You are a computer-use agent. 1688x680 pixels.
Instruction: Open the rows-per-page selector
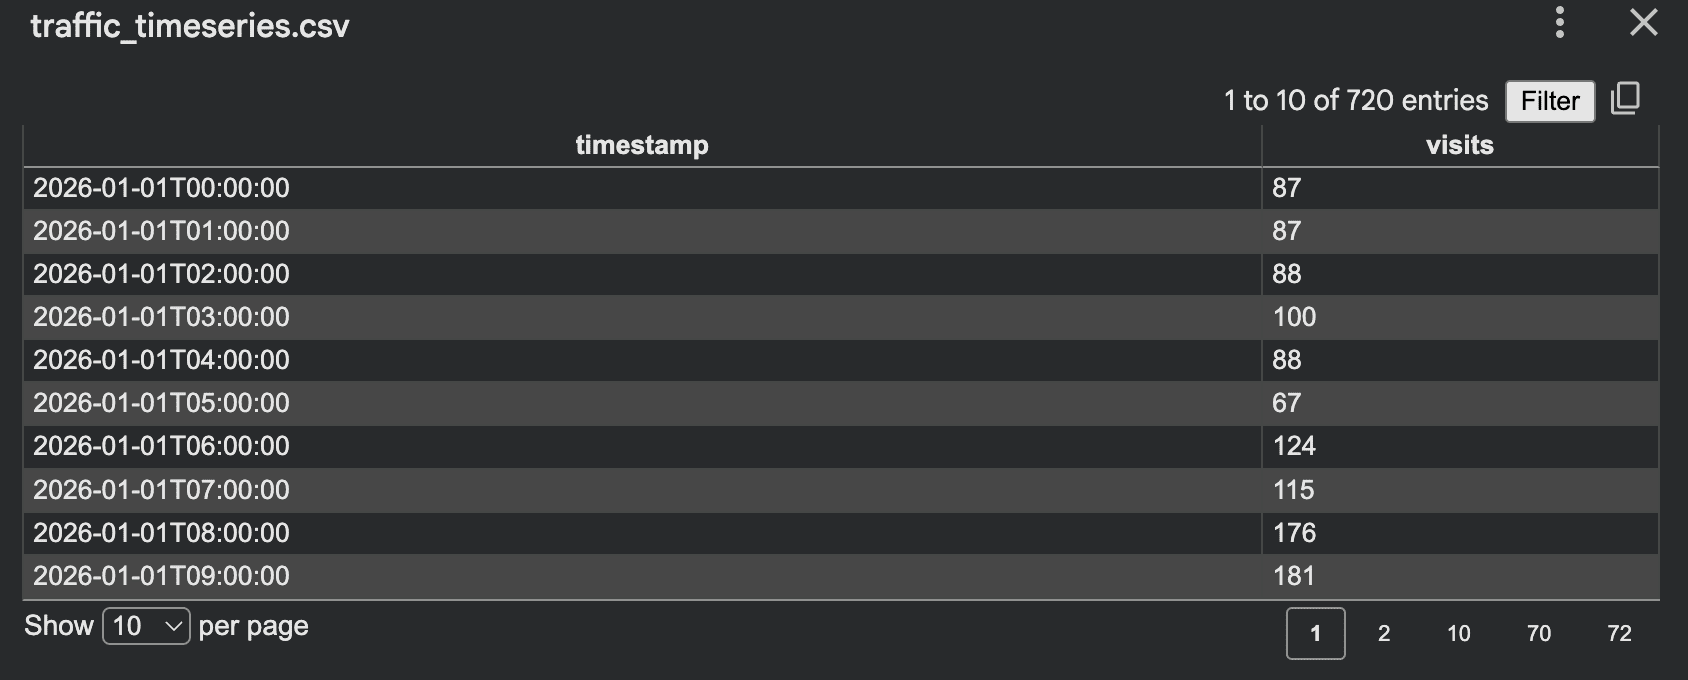pyautogui.click(x=143, y=625)
